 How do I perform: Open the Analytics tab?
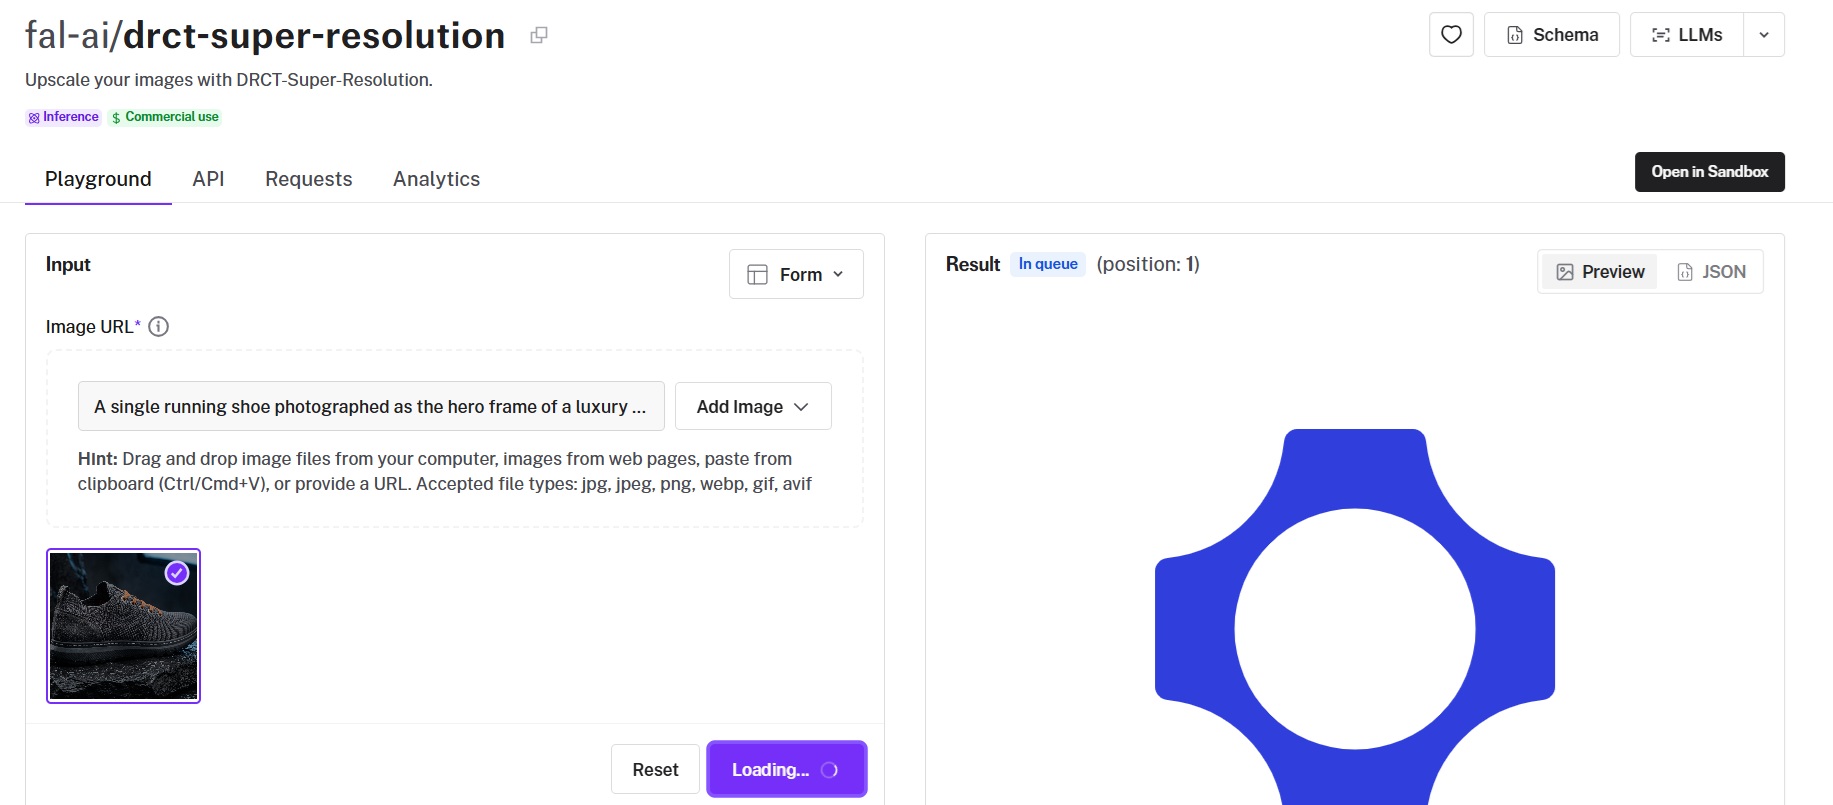(x=436, y=179)
